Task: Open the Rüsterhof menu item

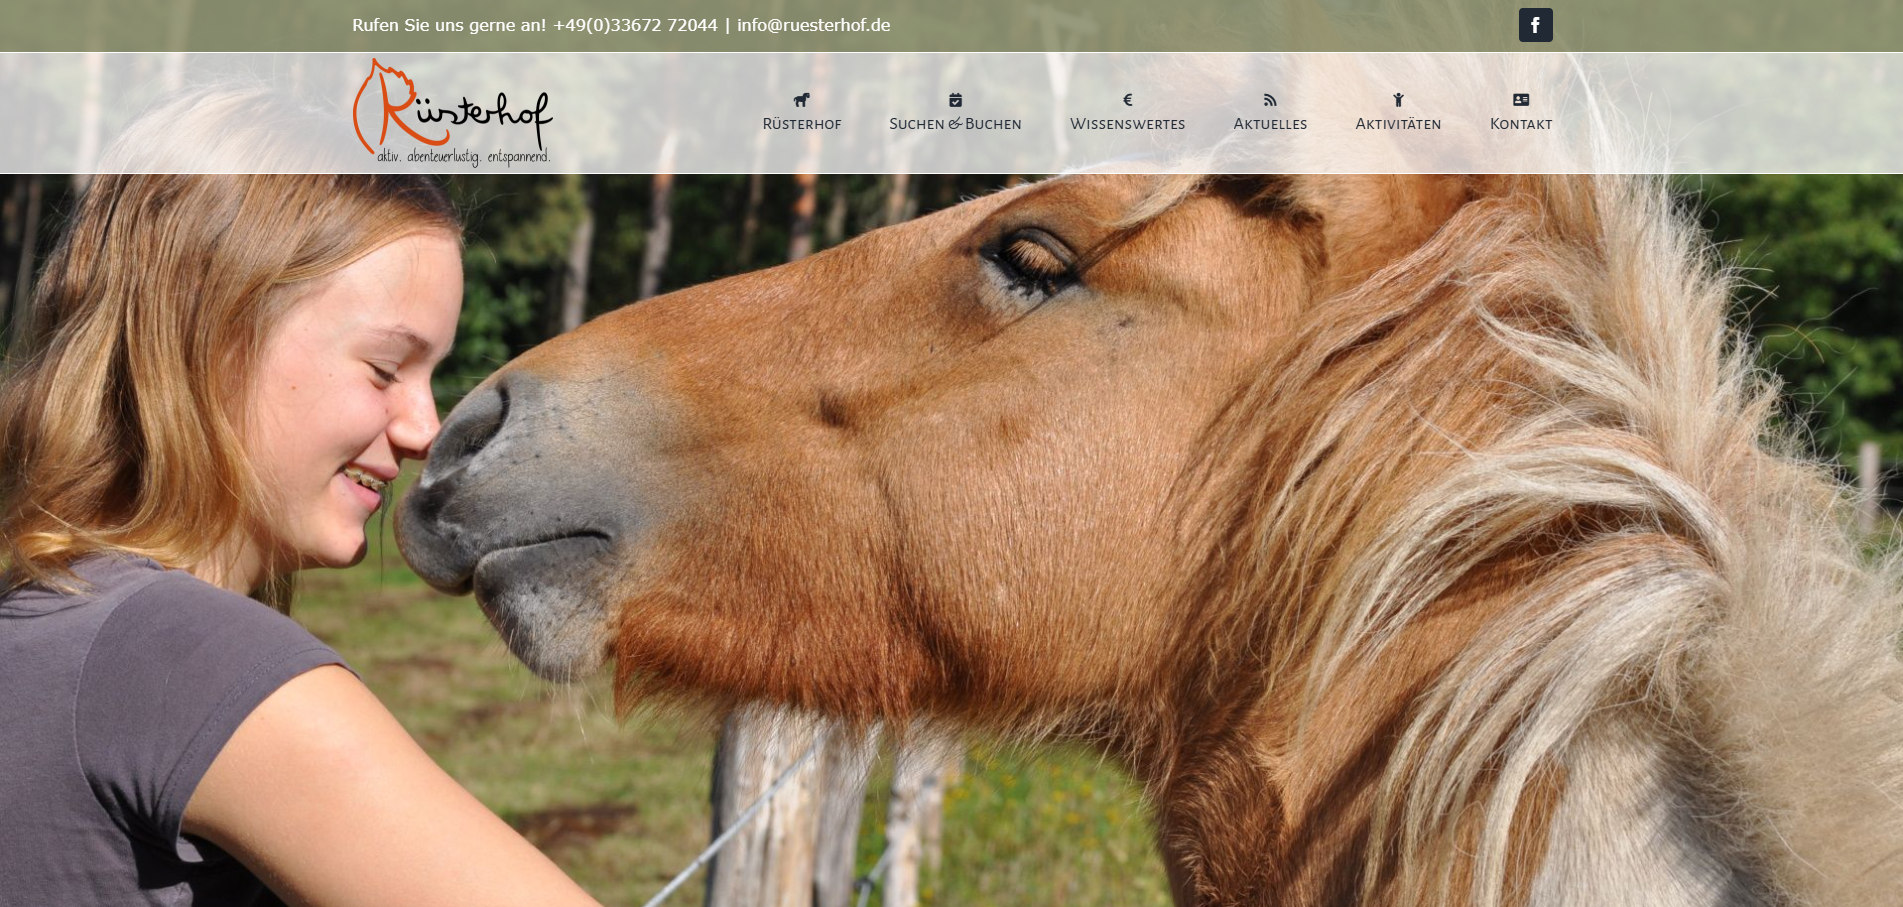Action: 801,124
